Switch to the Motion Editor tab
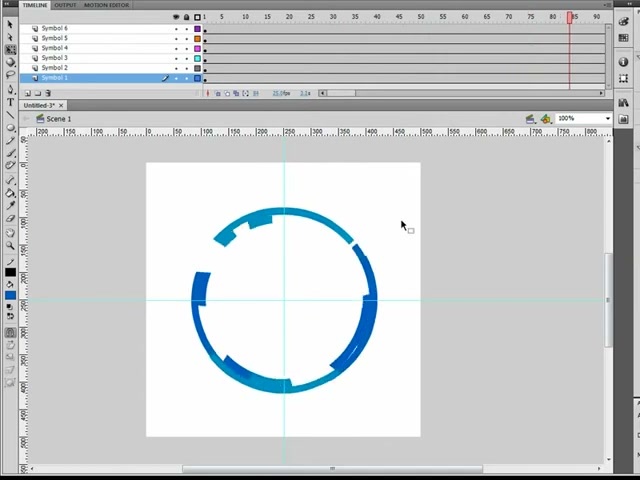This screenshot has height=480, width=640. tap(106, 5)
